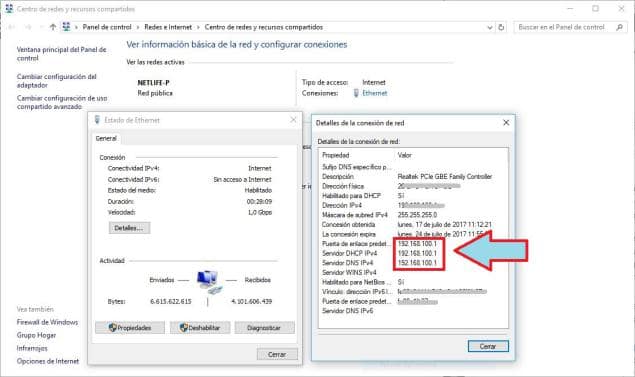Click the 255.255.255.0 subnet mask value
The image size is (635, 377).
(x=417, y=215)
